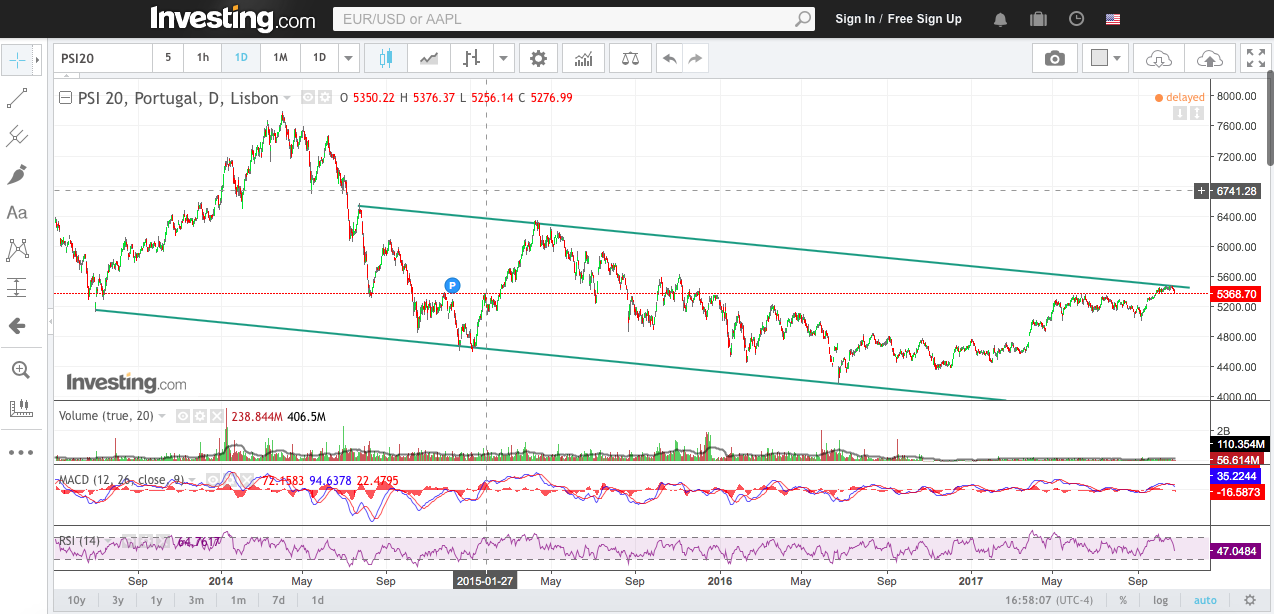Select the 3y time range
This screenshot has width=1274, height=614.
(x=118, y=600)
